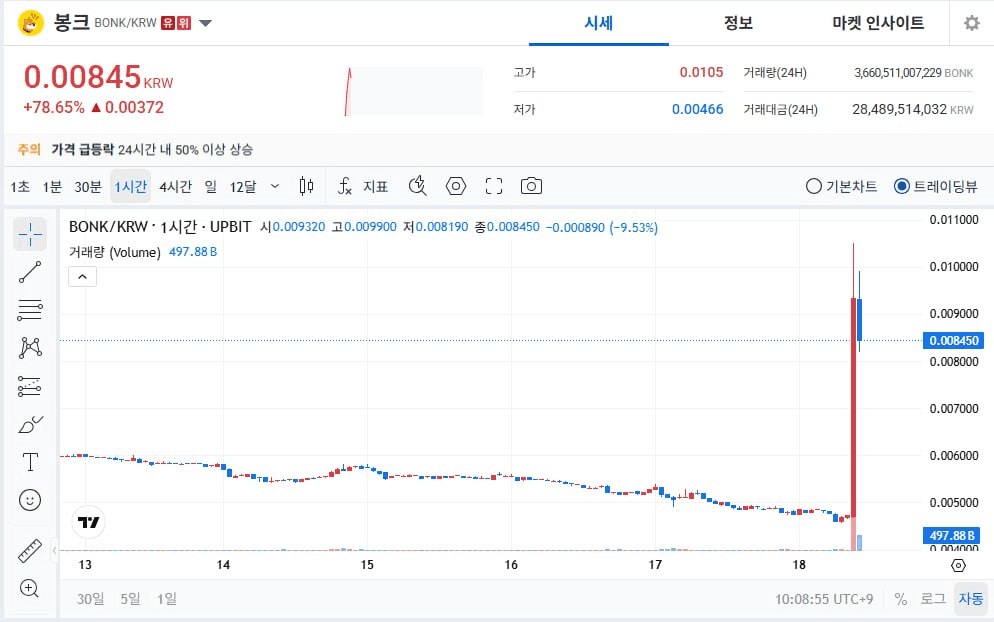Select the trend line drawing tool
994x622 pixels.
coord(30,272)
